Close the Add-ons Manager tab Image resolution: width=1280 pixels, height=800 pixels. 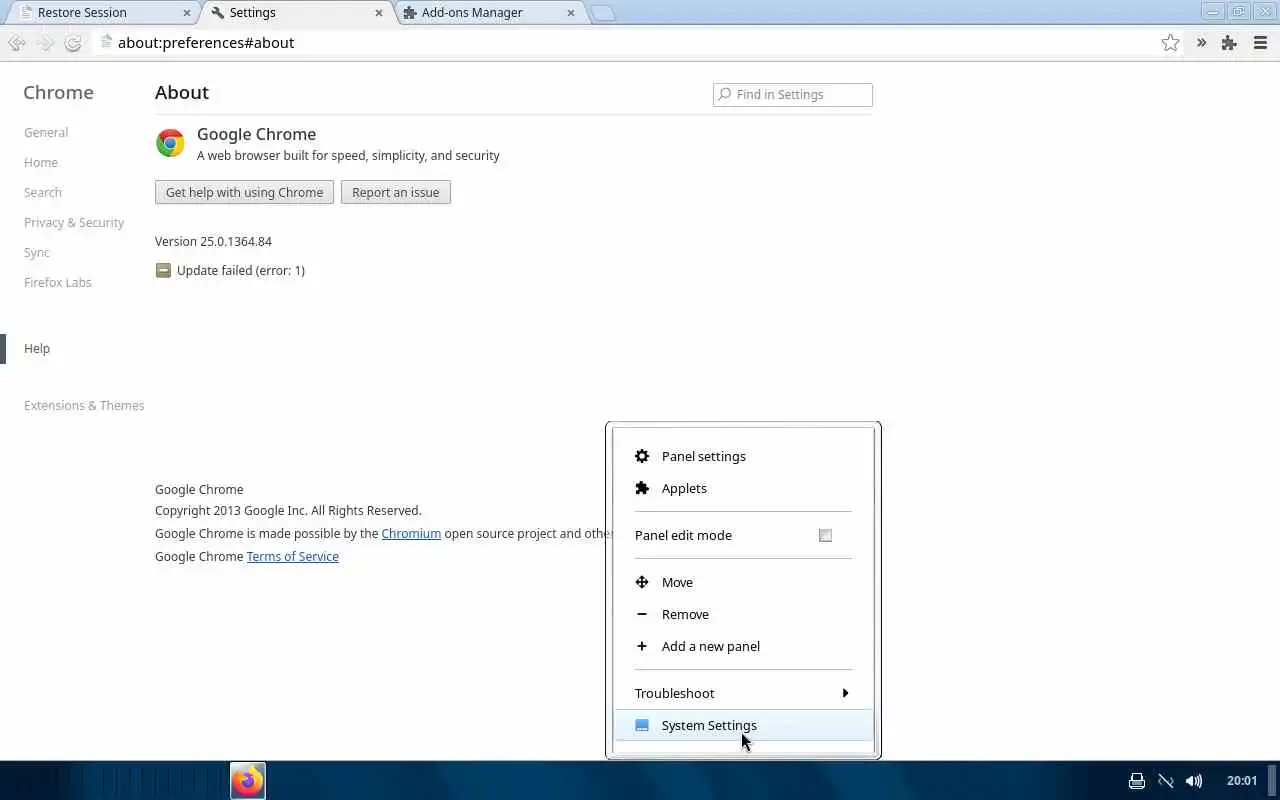point(571,13)
